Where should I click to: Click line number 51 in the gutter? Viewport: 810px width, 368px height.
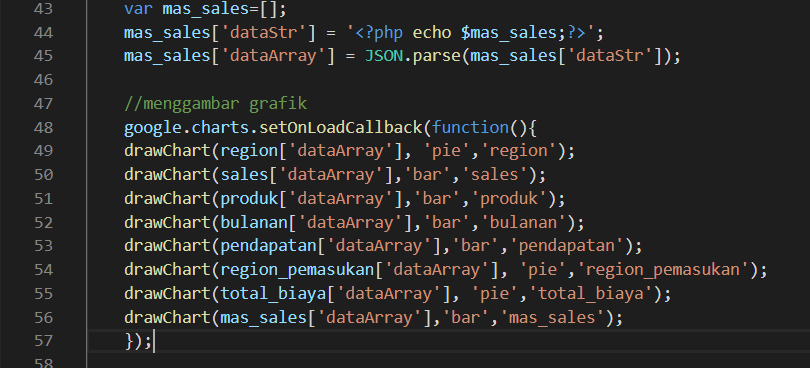pyautogui.click(x=43, y=198)
